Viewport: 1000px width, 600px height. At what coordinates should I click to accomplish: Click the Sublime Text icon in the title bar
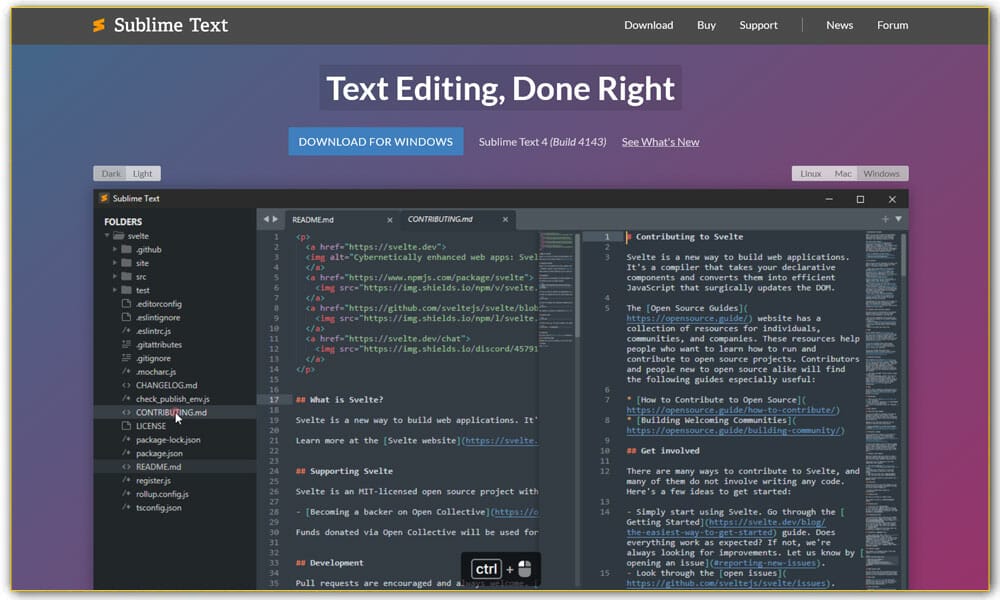(104, 198)
